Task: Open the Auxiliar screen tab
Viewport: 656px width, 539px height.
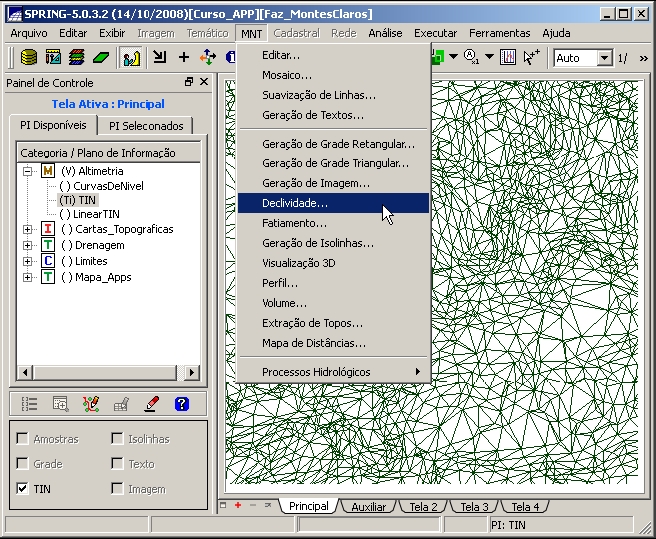Action: pyautogui.click(x=368, y=507)
